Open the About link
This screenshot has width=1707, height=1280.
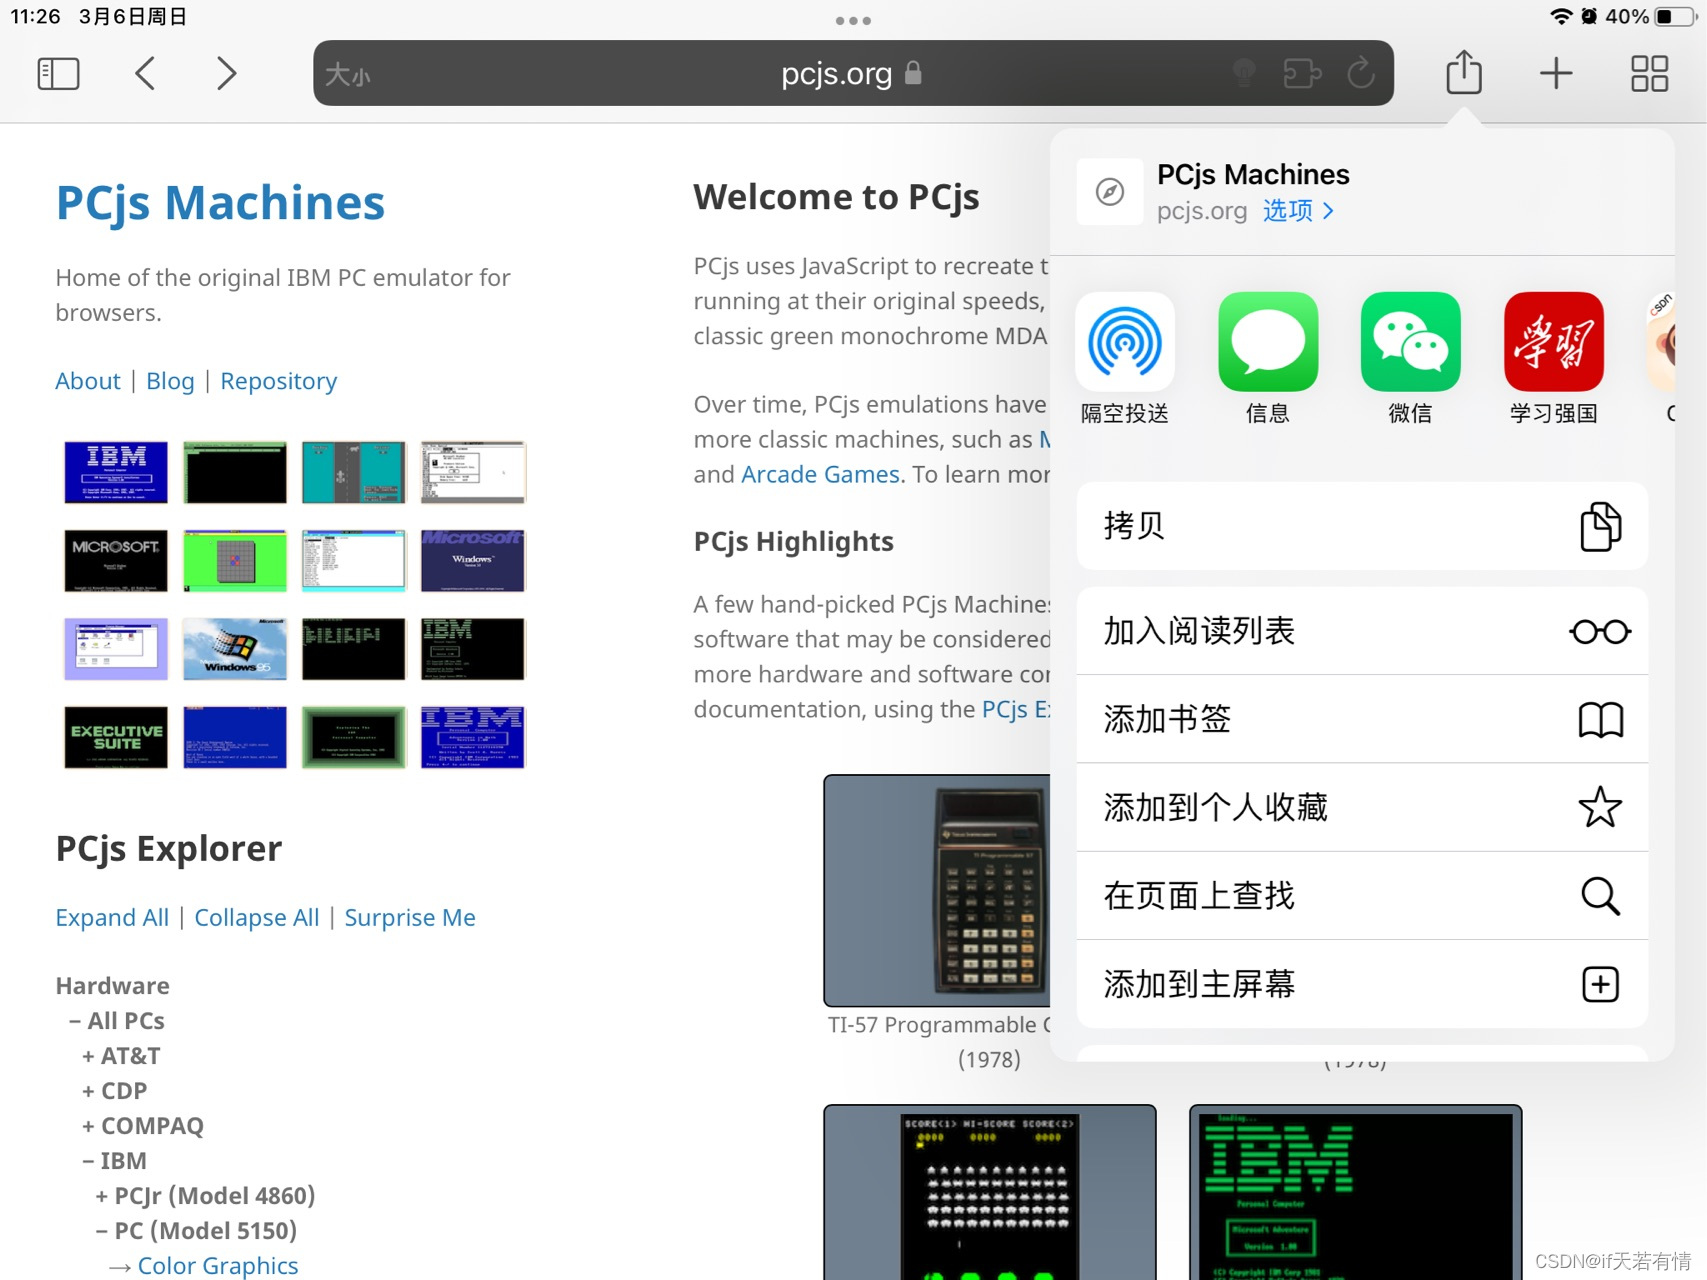(88, 381)
